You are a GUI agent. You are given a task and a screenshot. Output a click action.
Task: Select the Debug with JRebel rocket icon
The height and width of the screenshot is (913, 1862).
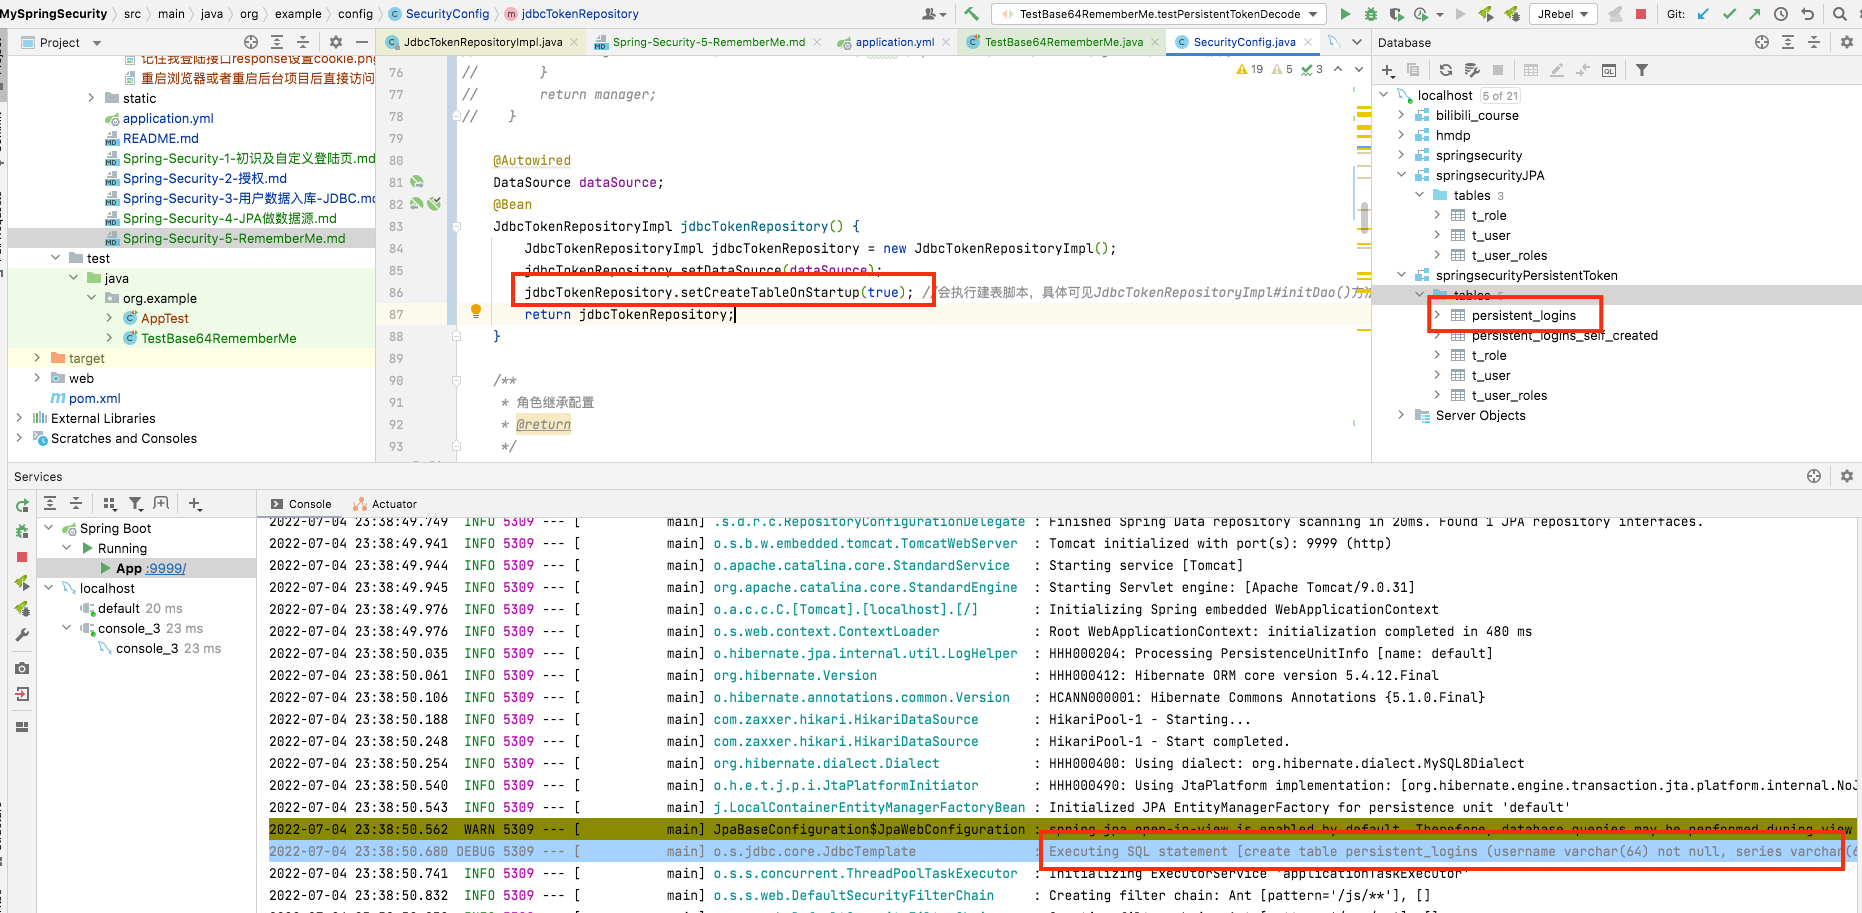pyautogui.click(x=1511, y=13)
